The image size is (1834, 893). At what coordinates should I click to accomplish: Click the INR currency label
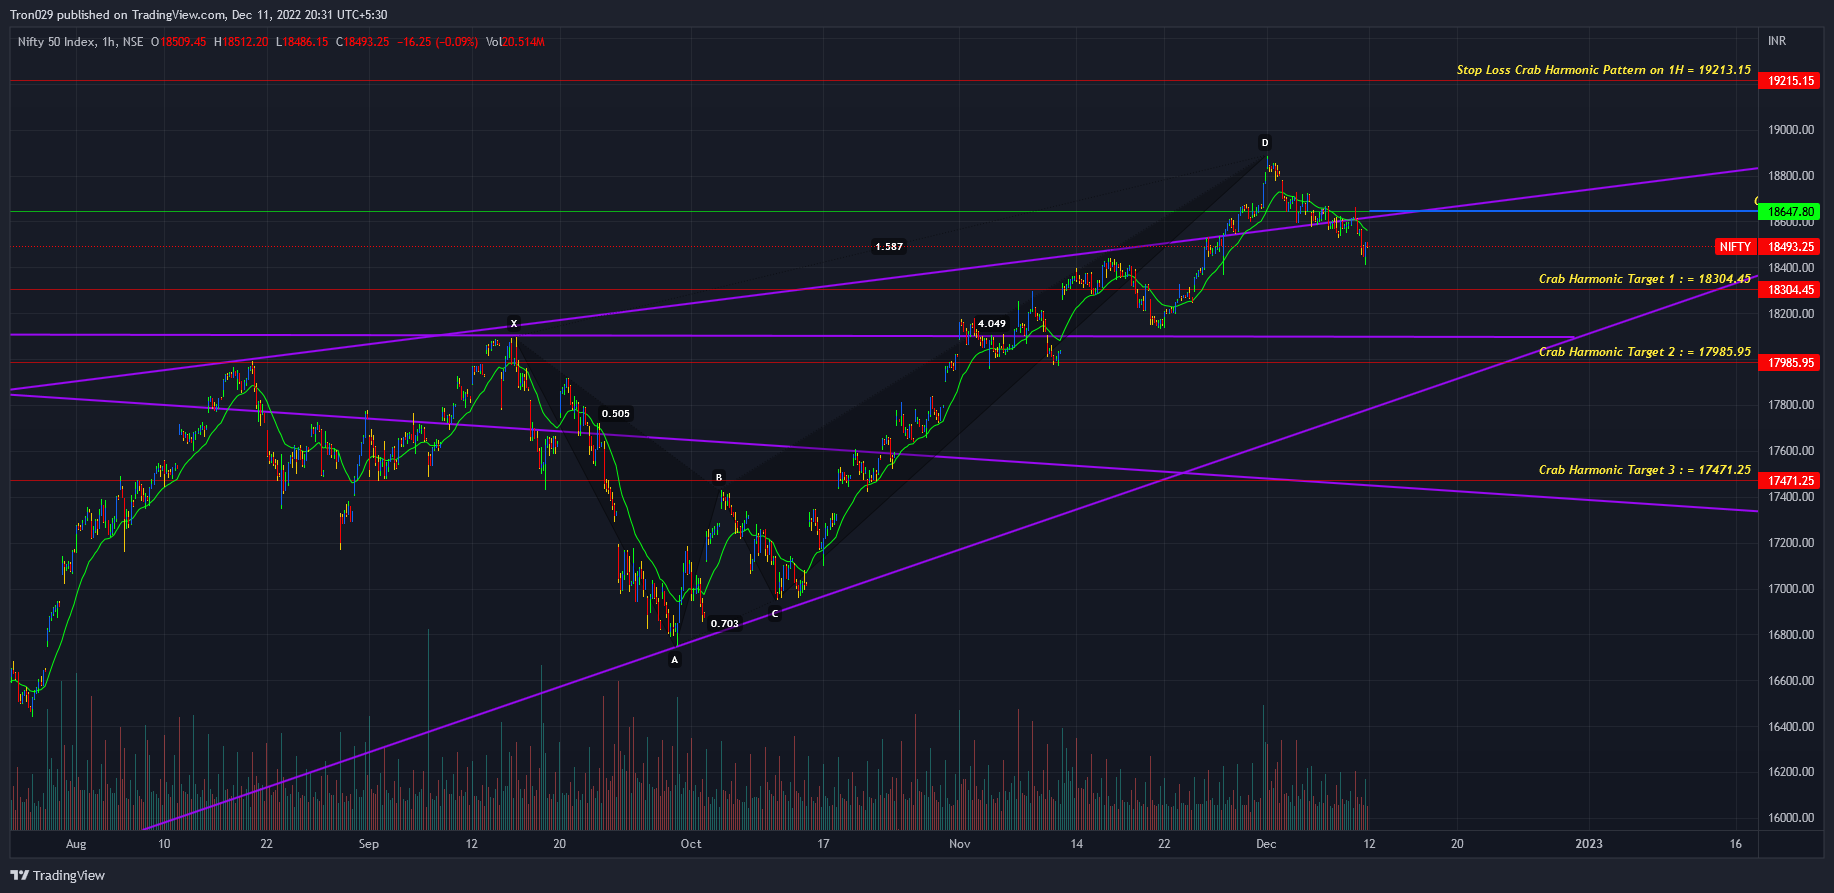click(1777, 41)
